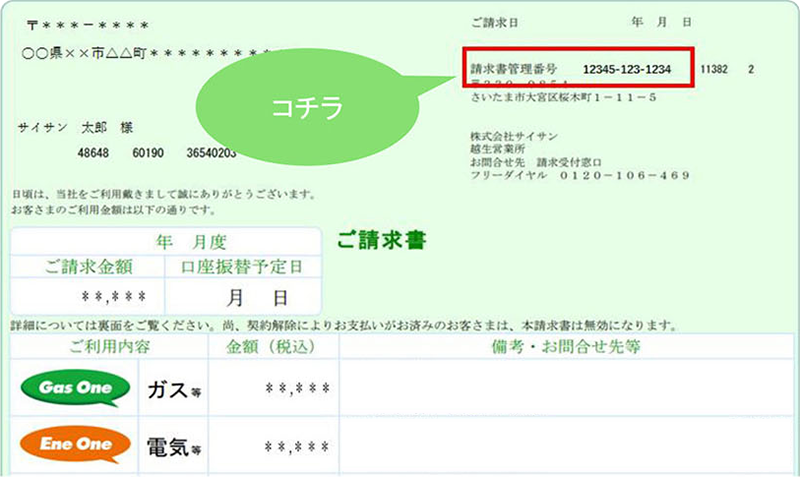Click the ○○県××市△△町 address line
Image resolution: width=800 pixels, height=477 pixels.
tap(145, 53)
